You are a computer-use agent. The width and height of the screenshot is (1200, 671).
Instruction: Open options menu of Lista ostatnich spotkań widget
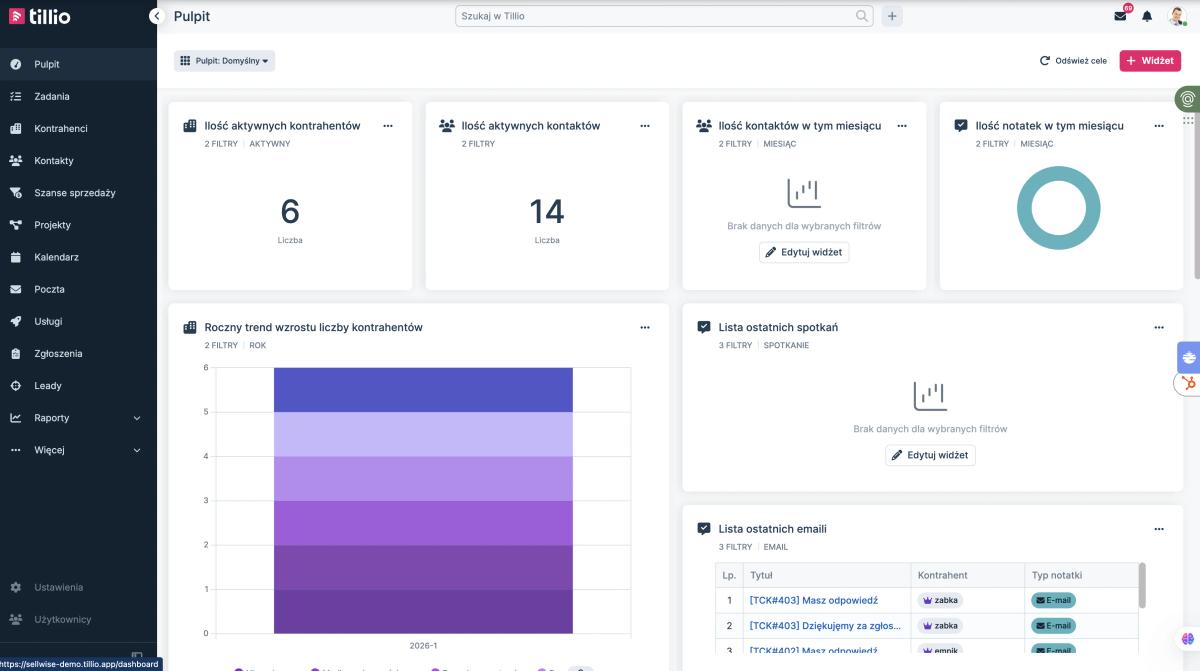[x=1159, y=327]
